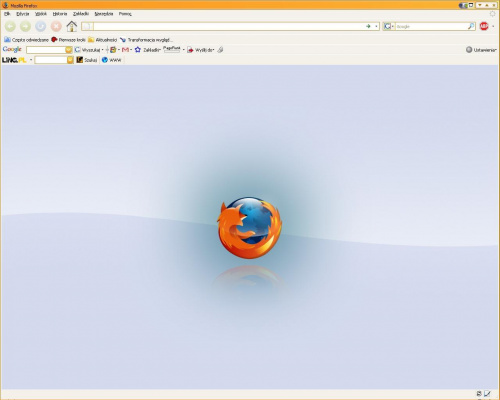
Task: Click the Forward navigation arrow
Action: (25, 26)
